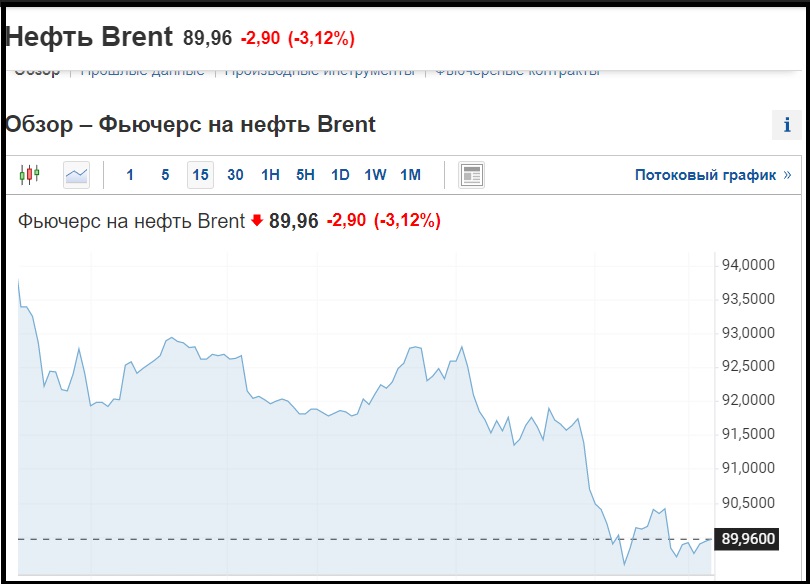
Task: Expand streaming chart double chevron
Action: [x=787, y=175]
